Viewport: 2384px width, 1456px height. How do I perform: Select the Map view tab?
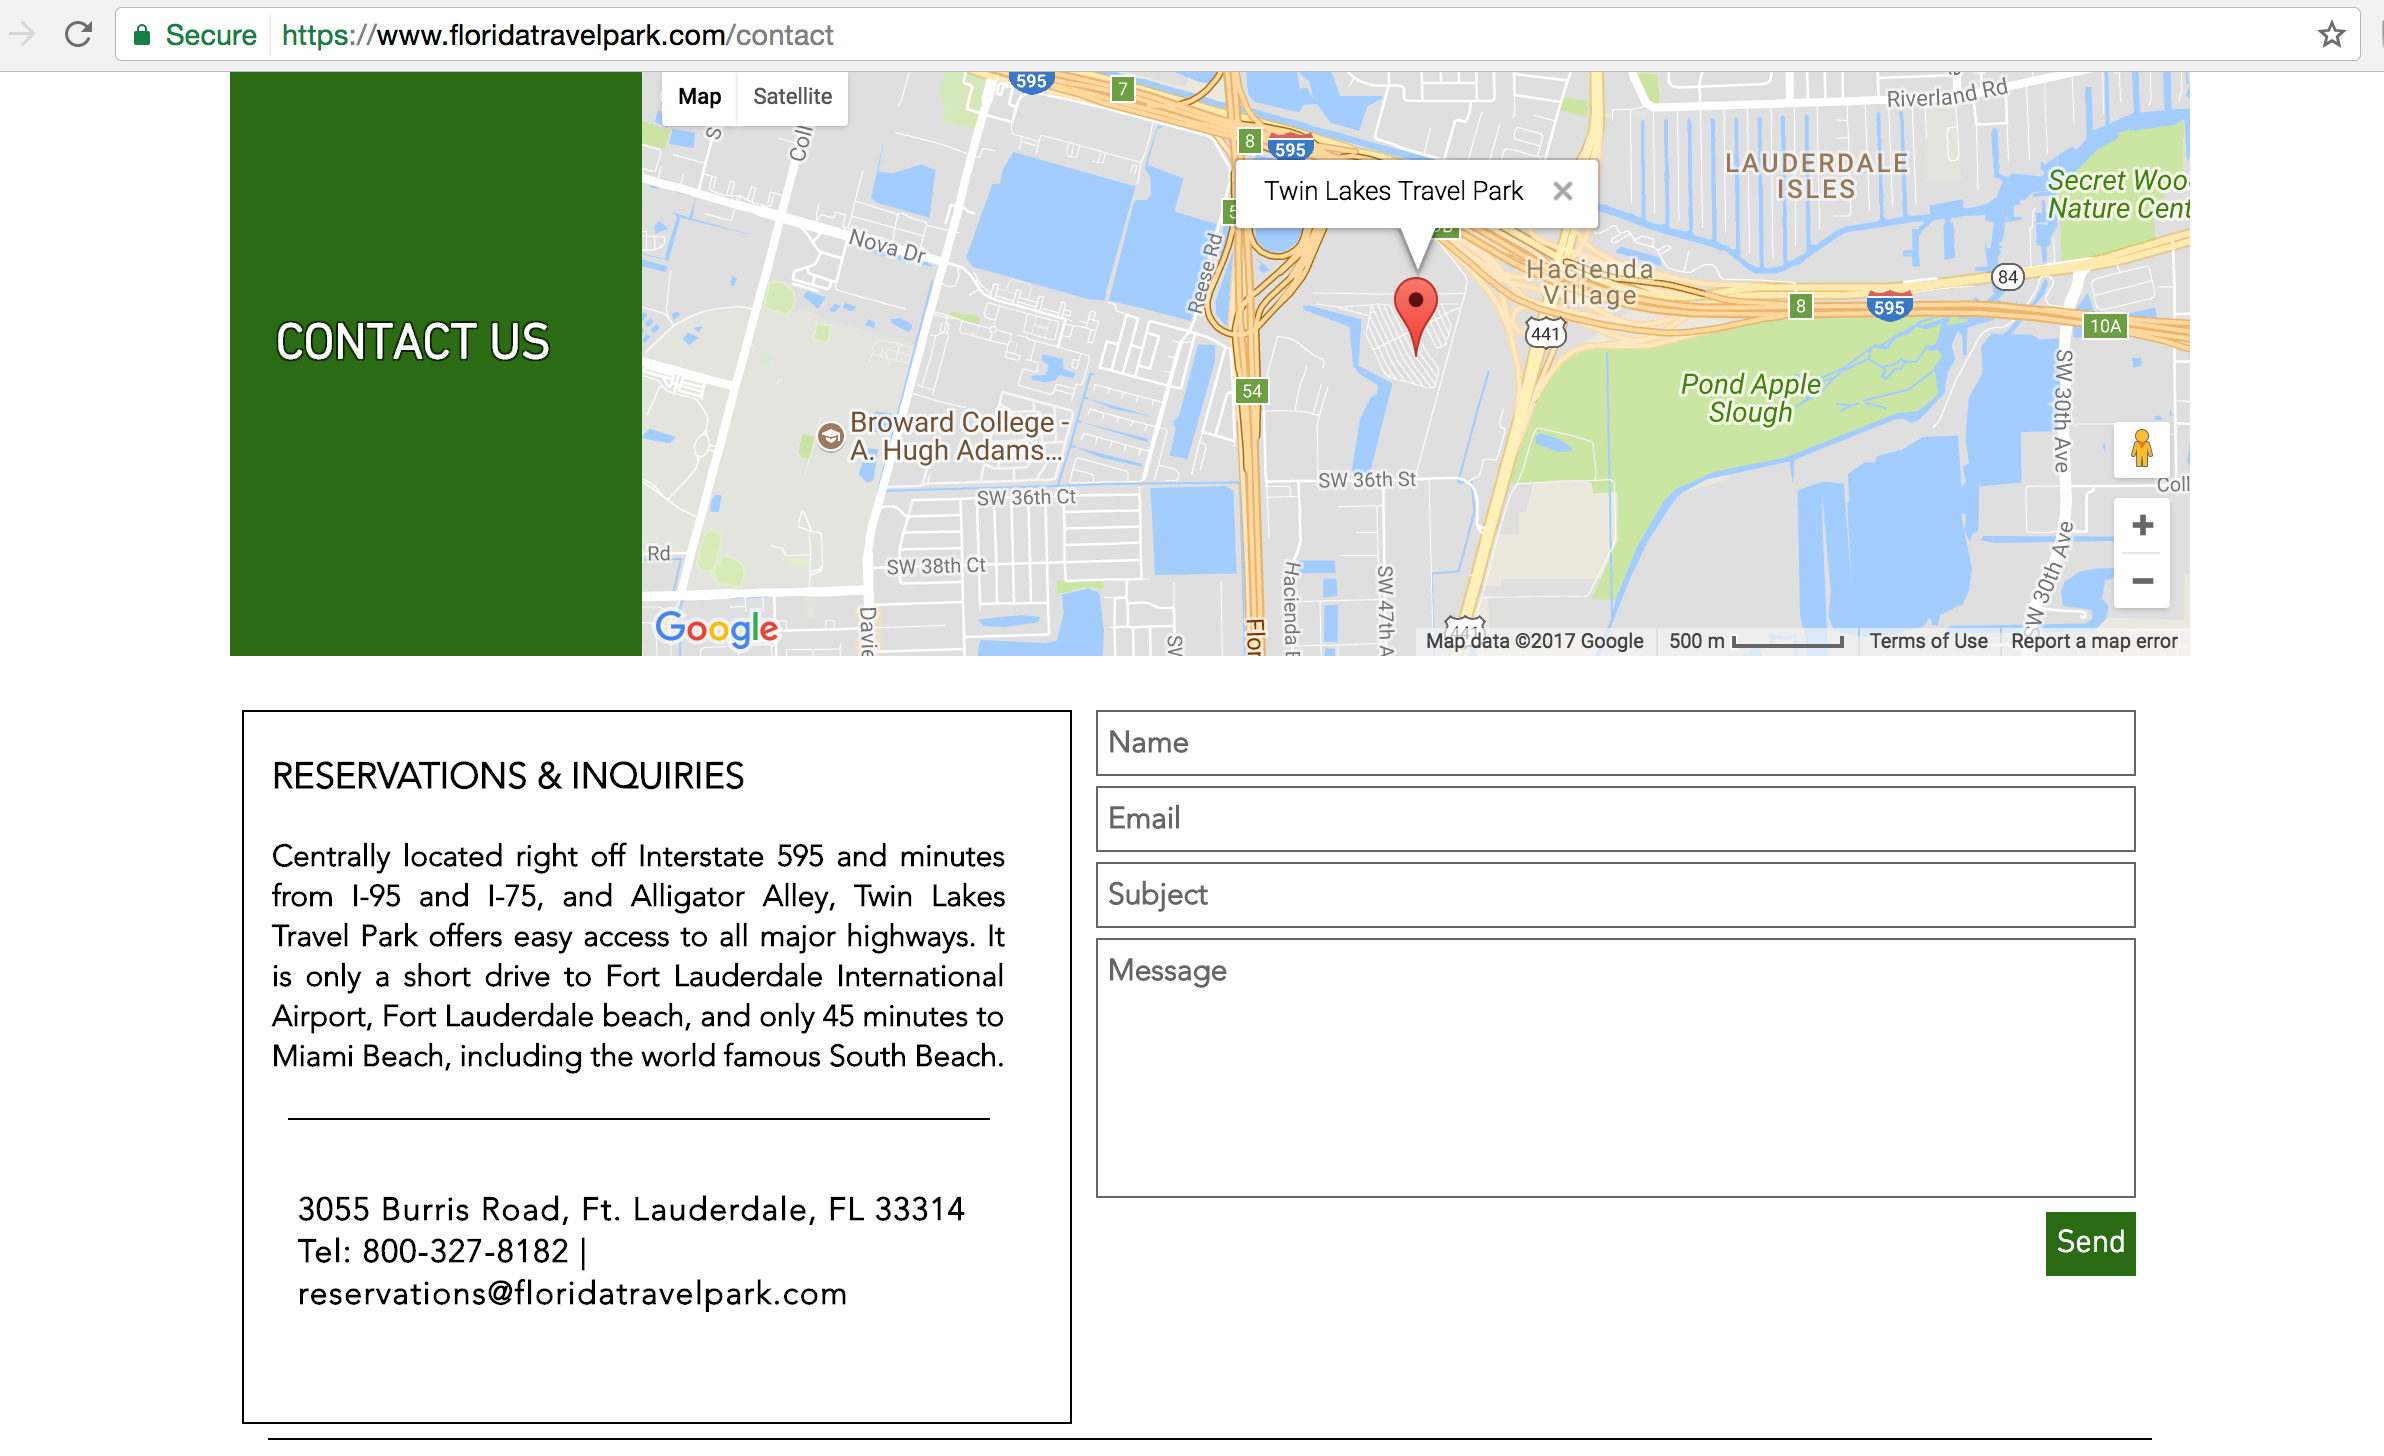point(699,97)
